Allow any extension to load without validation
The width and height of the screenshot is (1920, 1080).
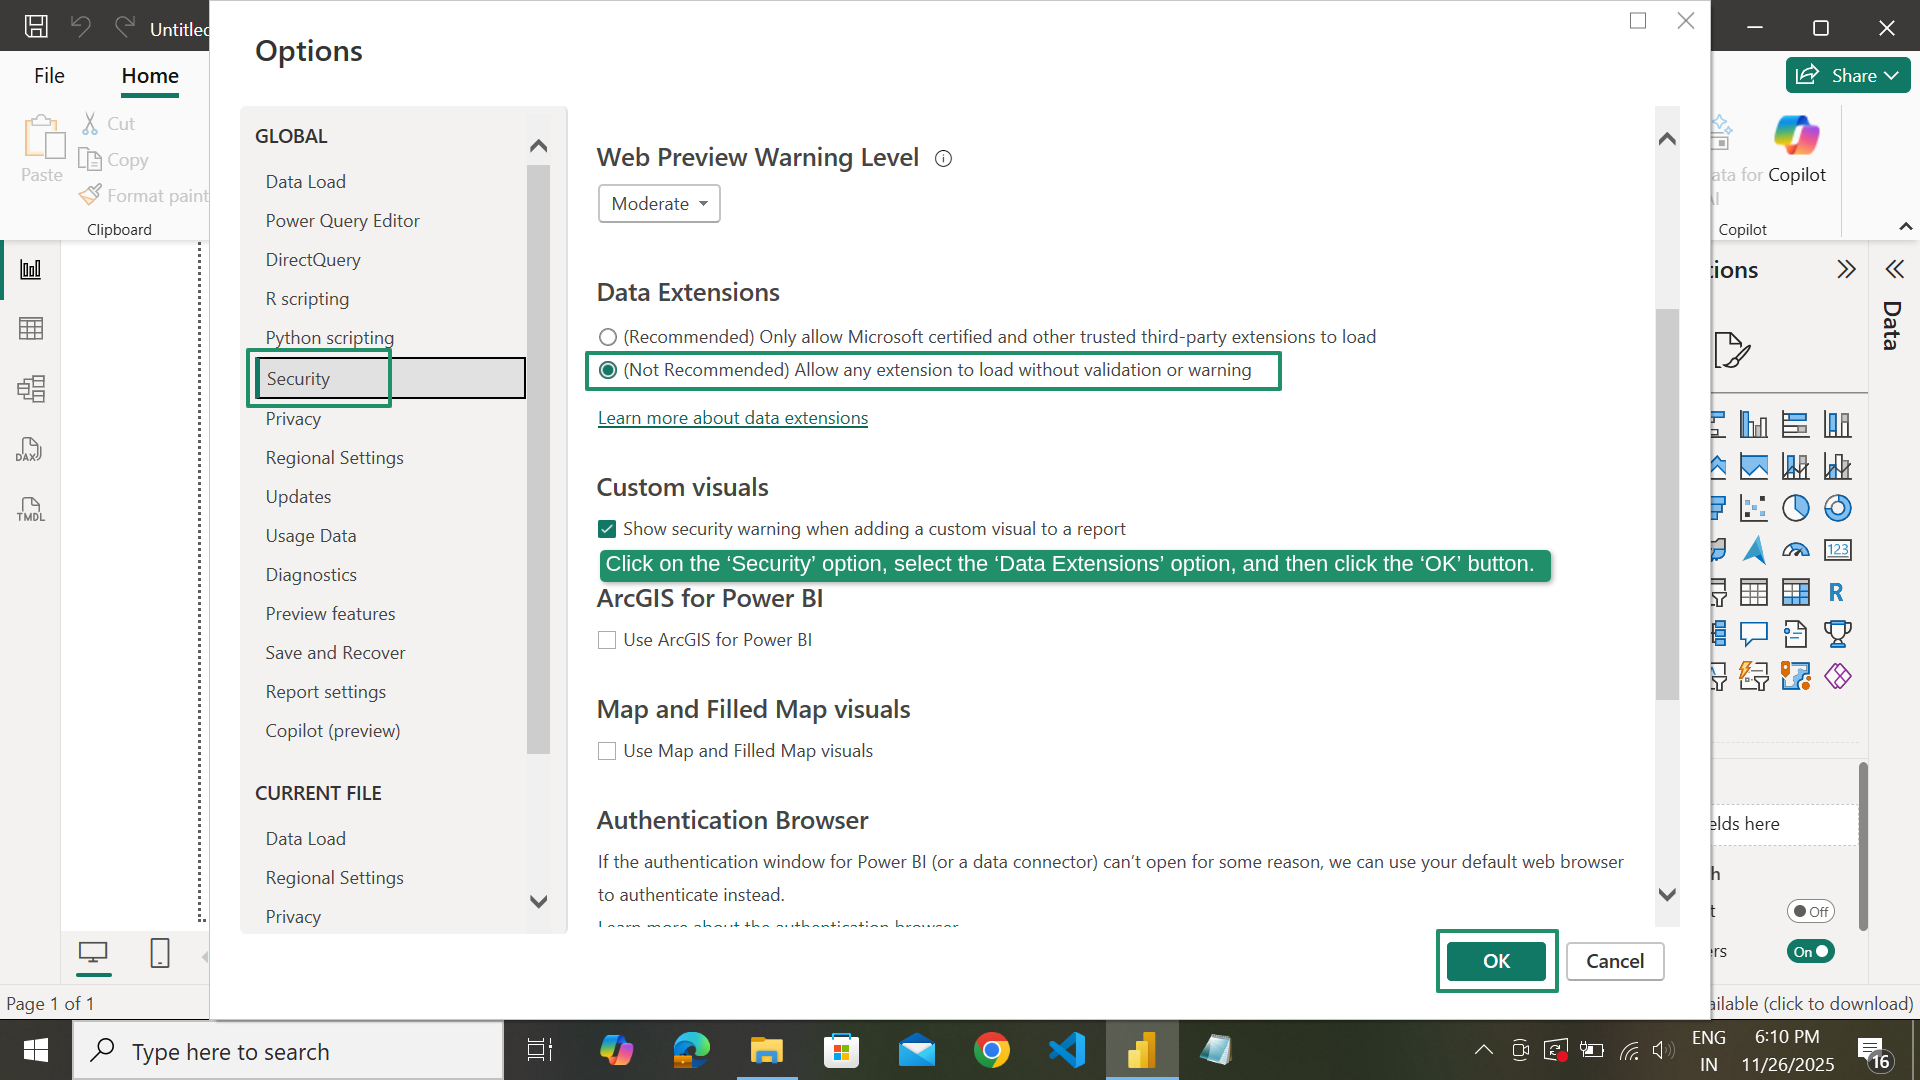607,369
